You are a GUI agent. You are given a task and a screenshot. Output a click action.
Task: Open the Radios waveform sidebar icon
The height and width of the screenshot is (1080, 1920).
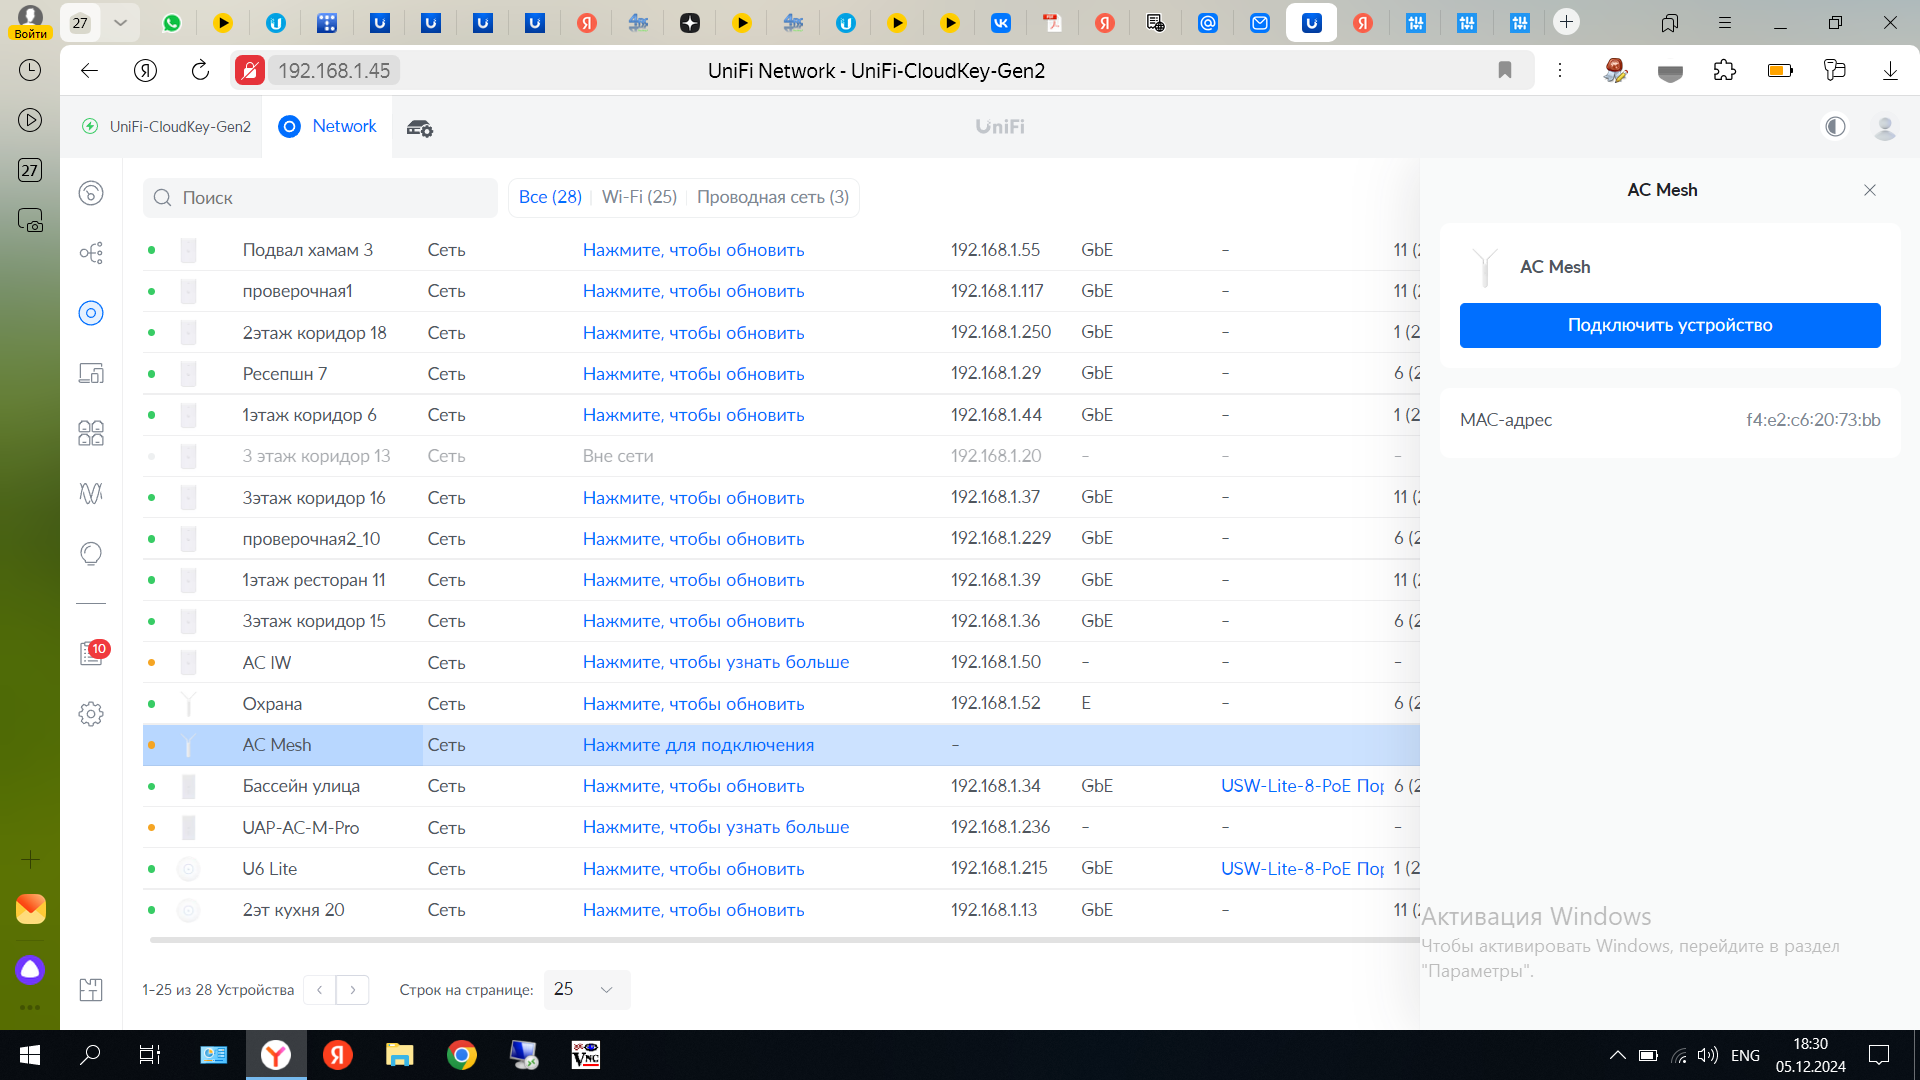(x=91, y=493)
